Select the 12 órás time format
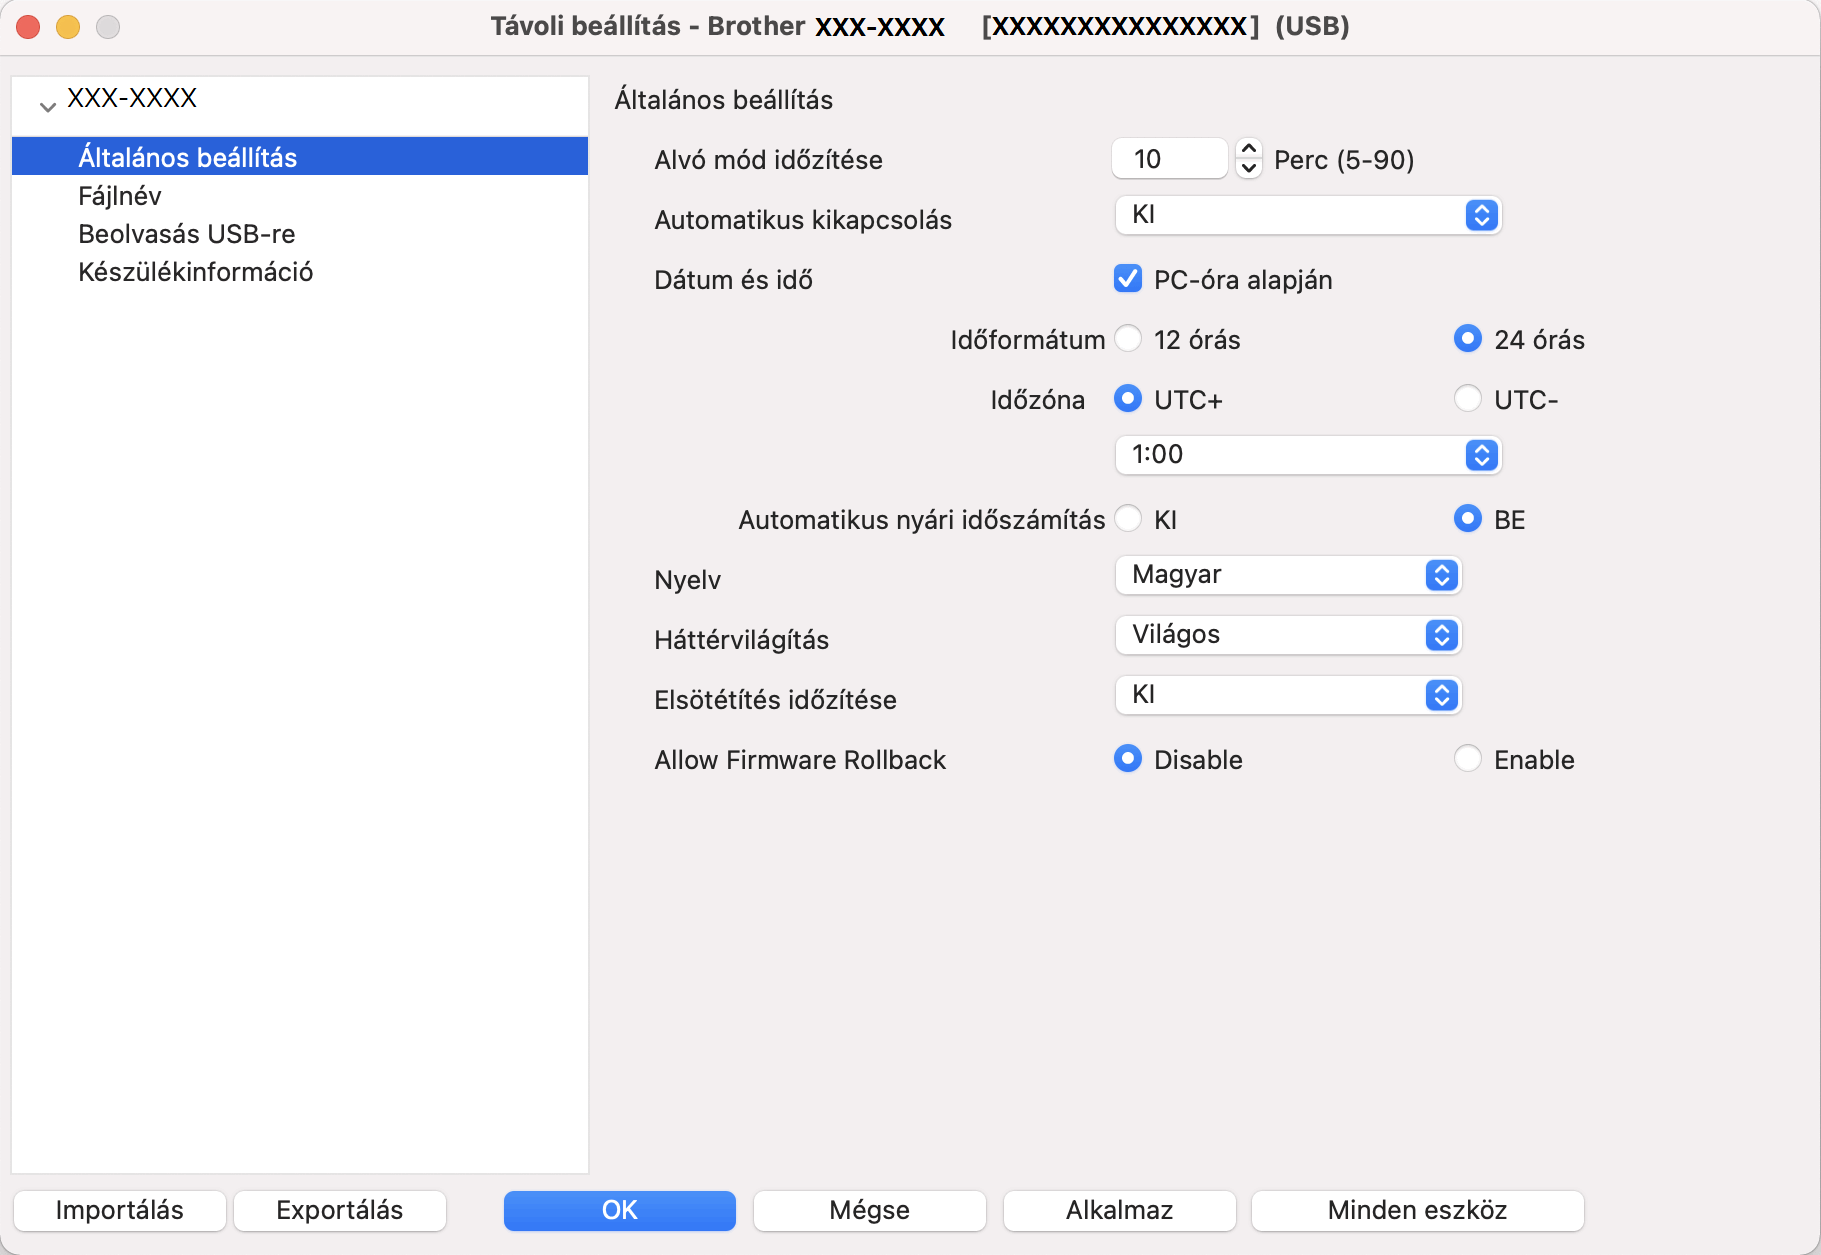Image resolution: width=1821 pixels, height=1255 pixels. pos(1128,339)
